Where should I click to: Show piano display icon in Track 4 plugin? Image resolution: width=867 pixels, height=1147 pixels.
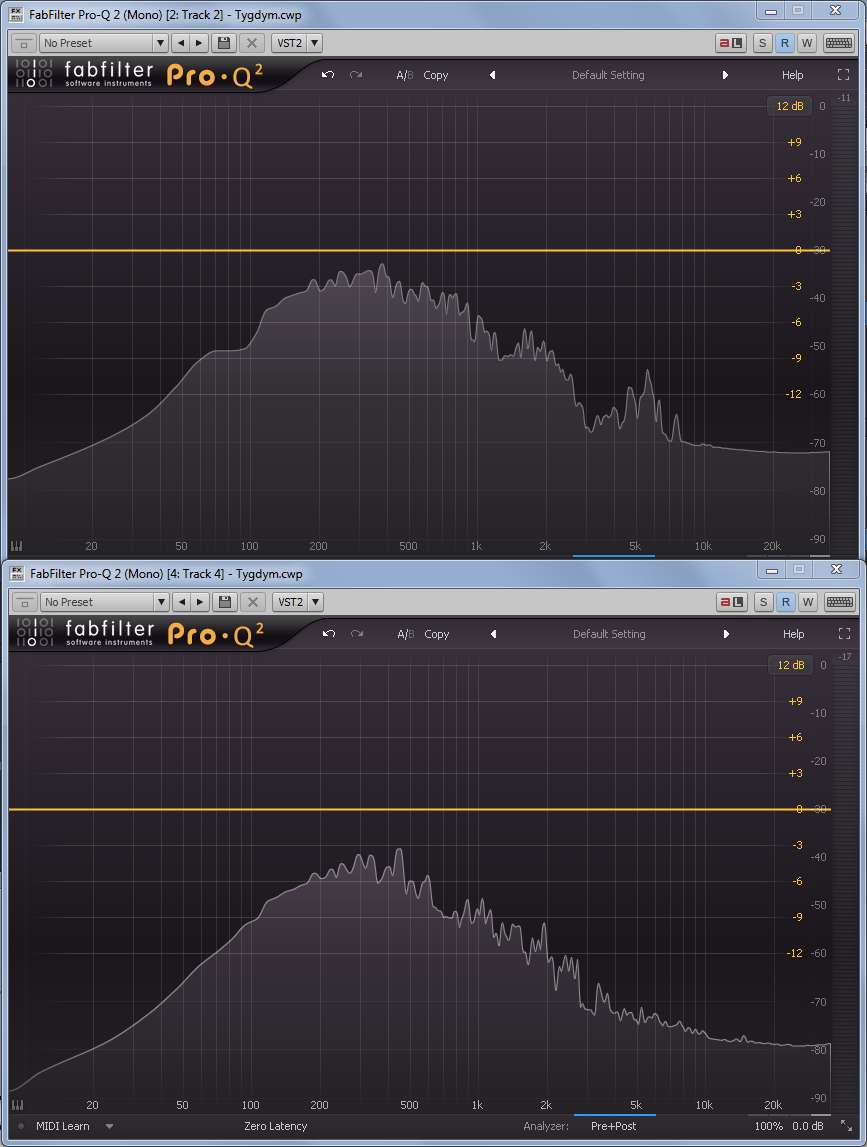[x=18, y=1105]
